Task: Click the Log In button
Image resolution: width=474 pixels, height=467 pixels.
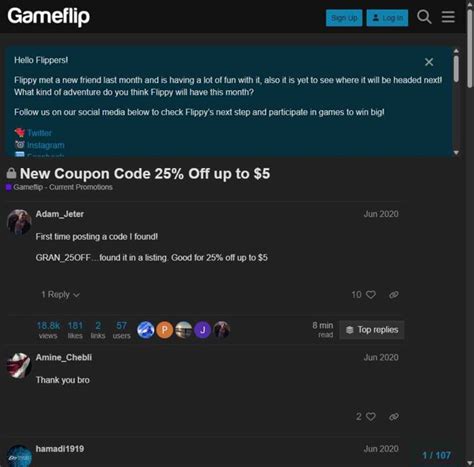Action: 387,18
